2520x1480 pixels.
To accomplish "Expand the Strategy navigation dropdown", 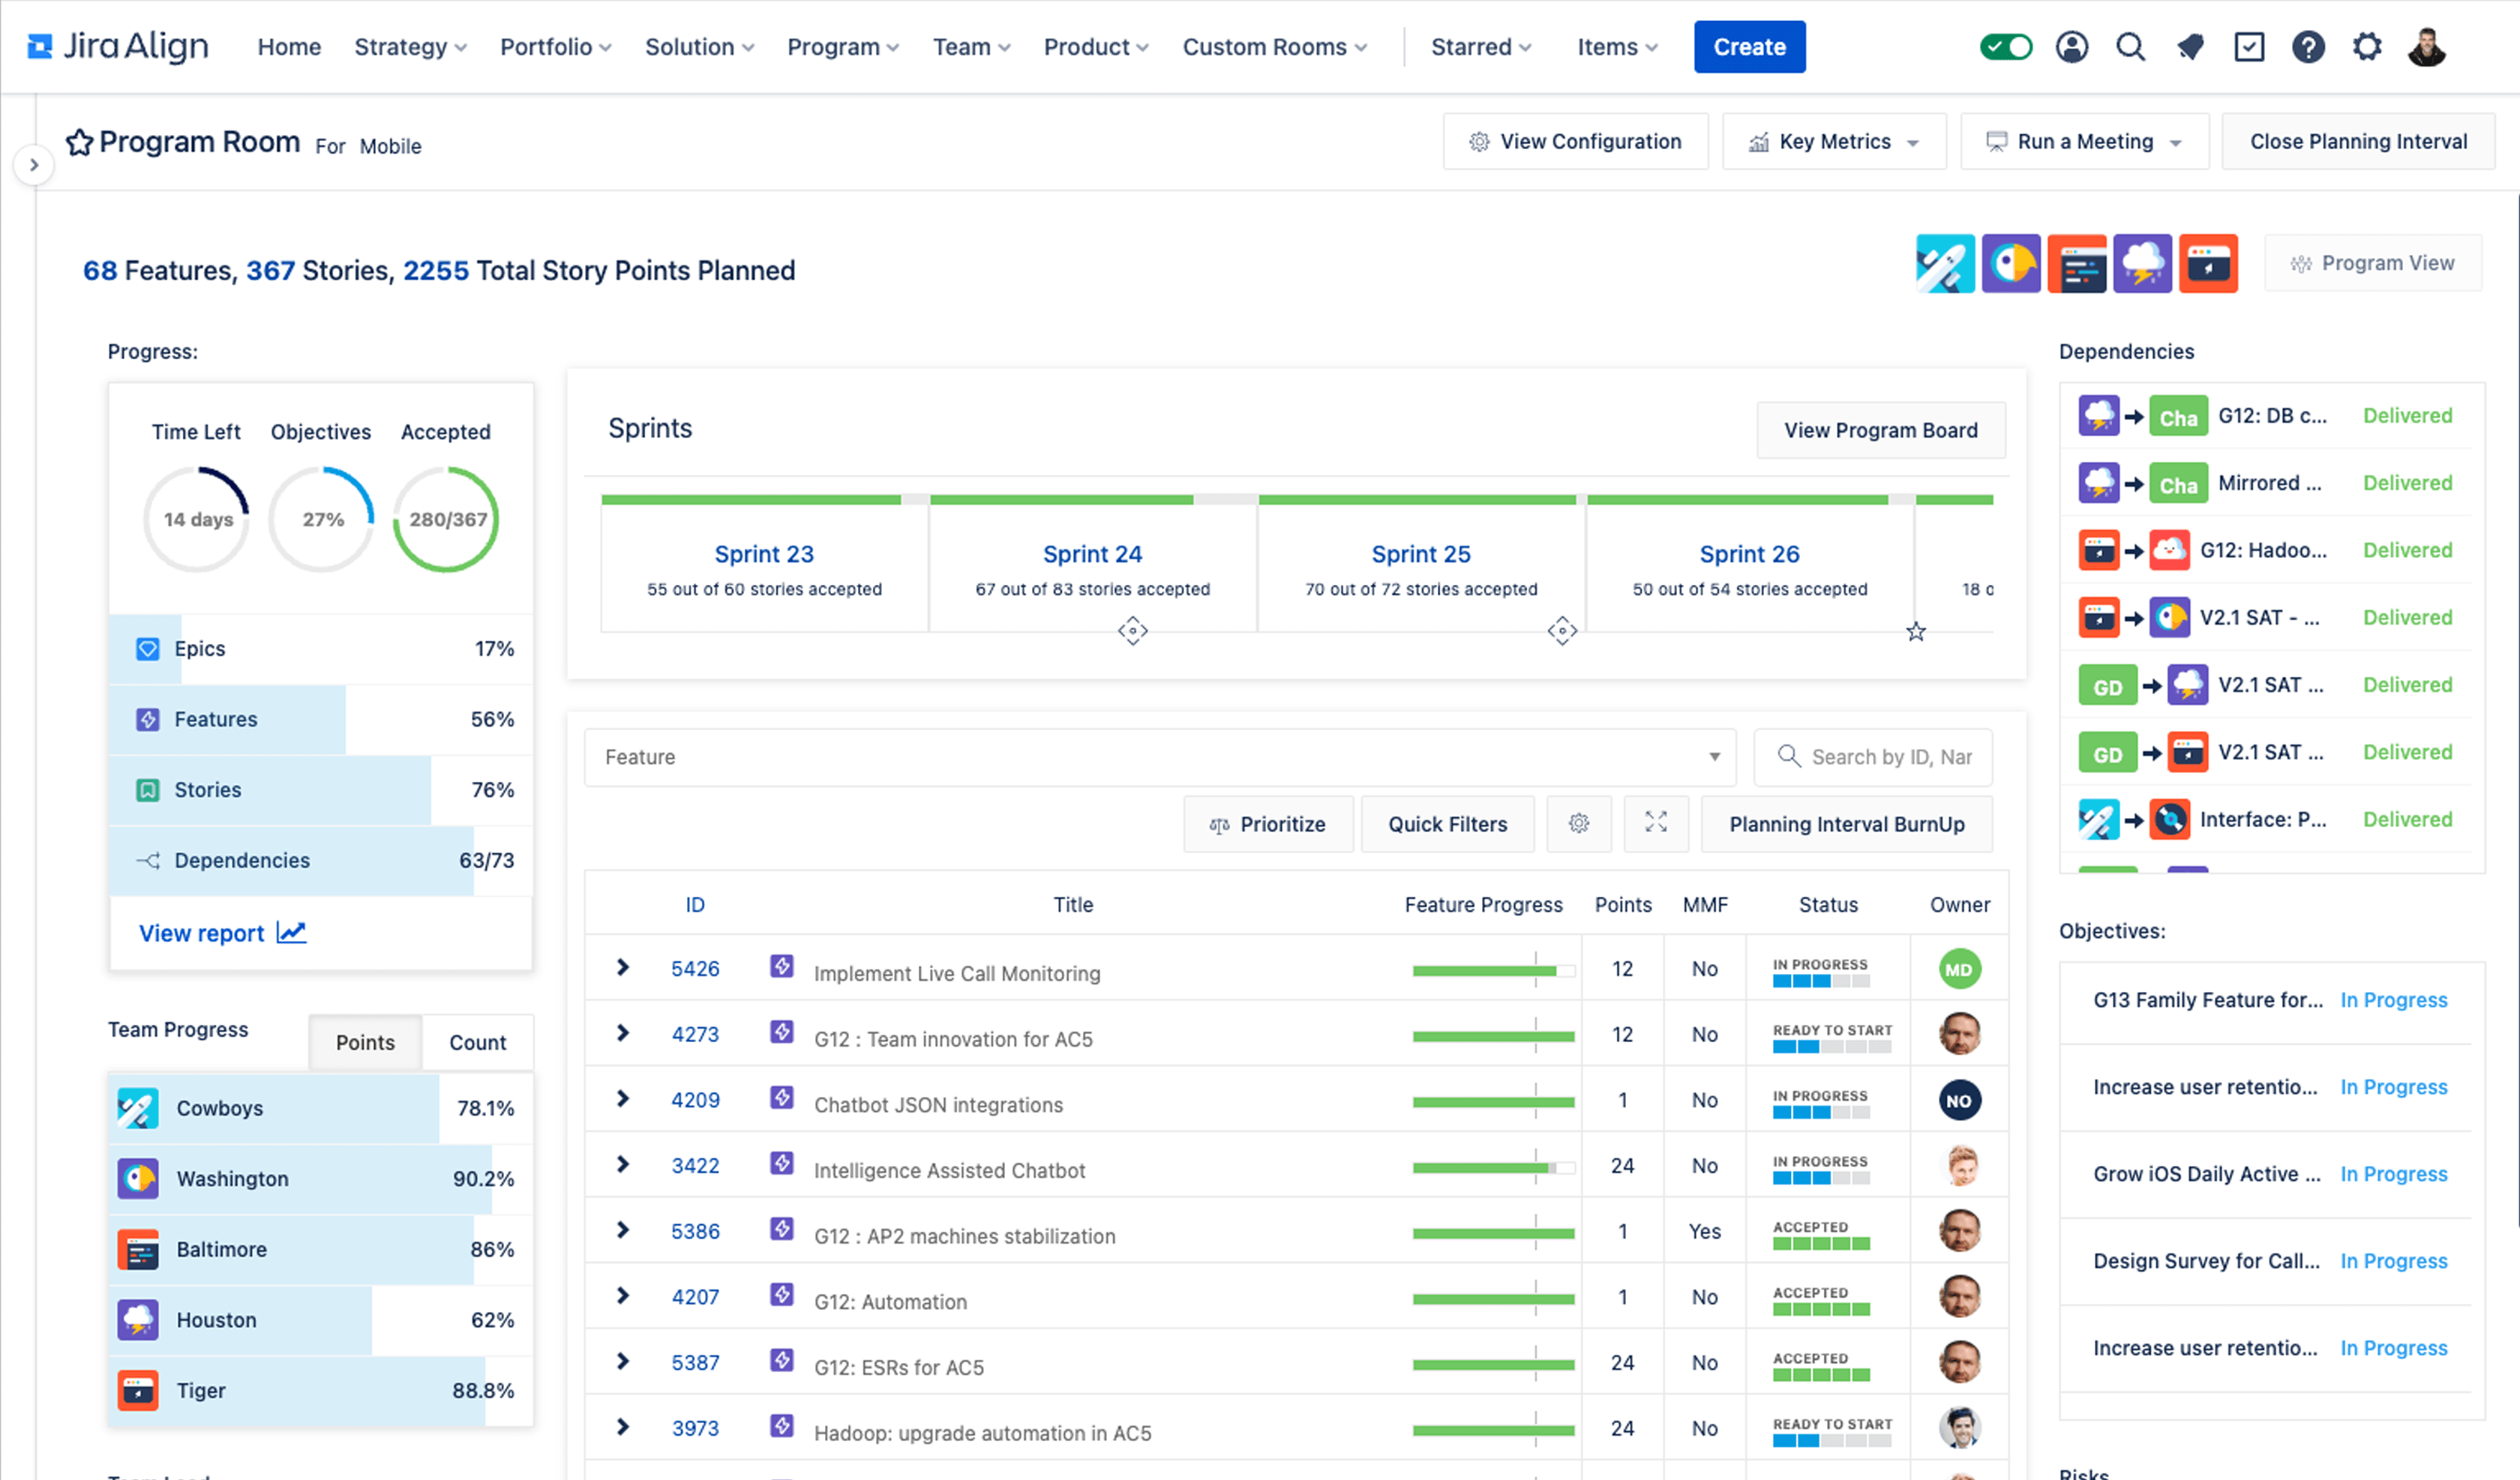I will (x=407, y=47).
